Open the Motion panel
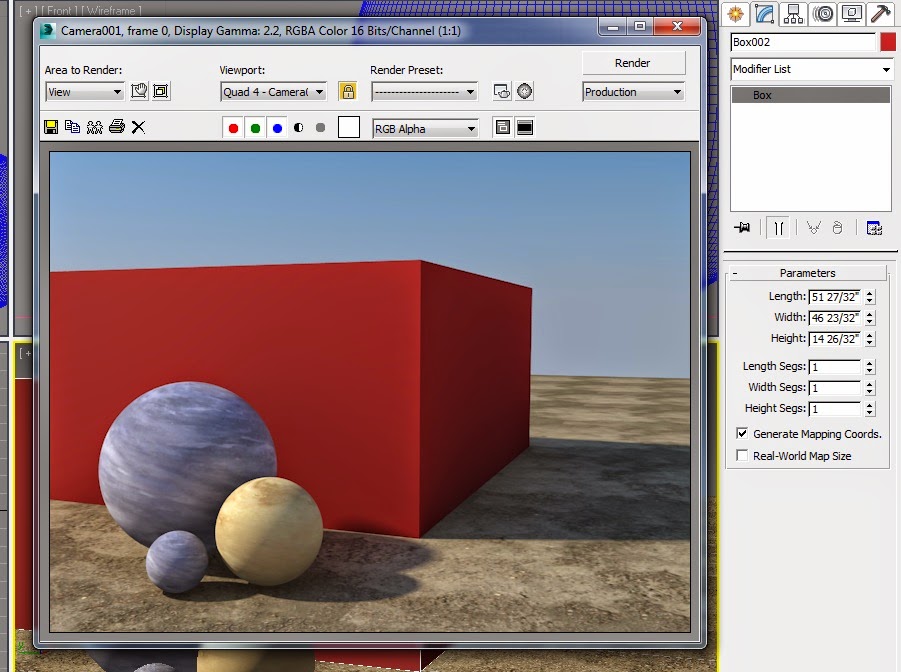 [822, 14]
